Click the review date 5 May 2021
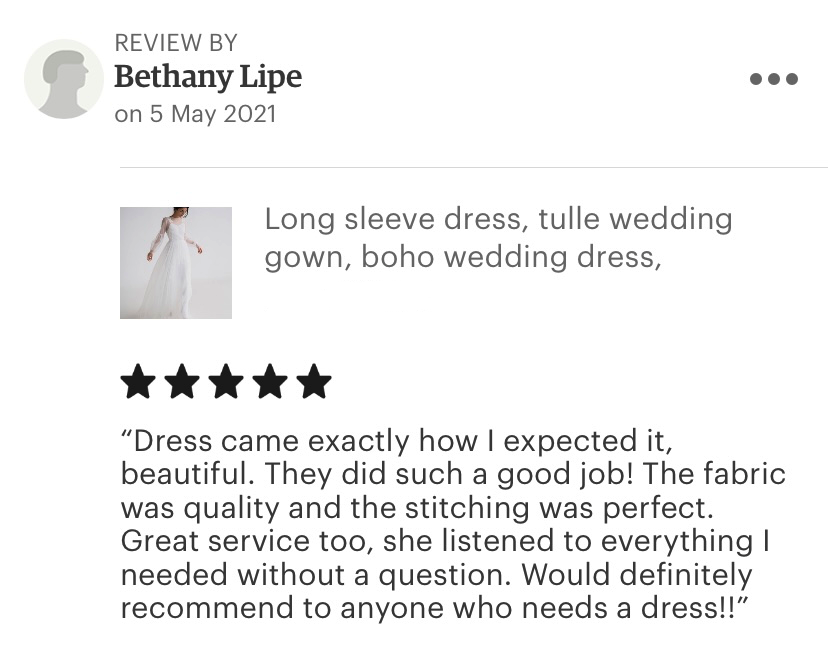The image size is (828, 658). (x=213, y=114)
